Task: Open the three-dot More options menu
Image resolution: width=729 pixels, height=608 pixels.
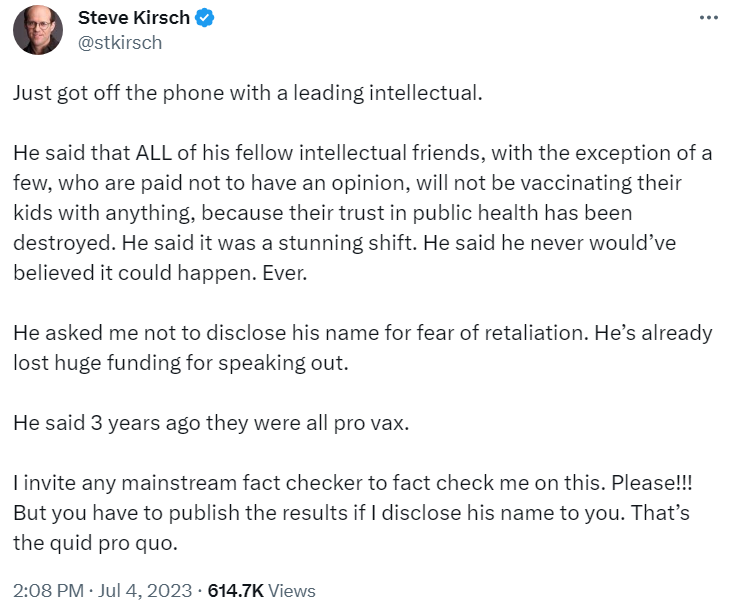Action: coord(708,20)
